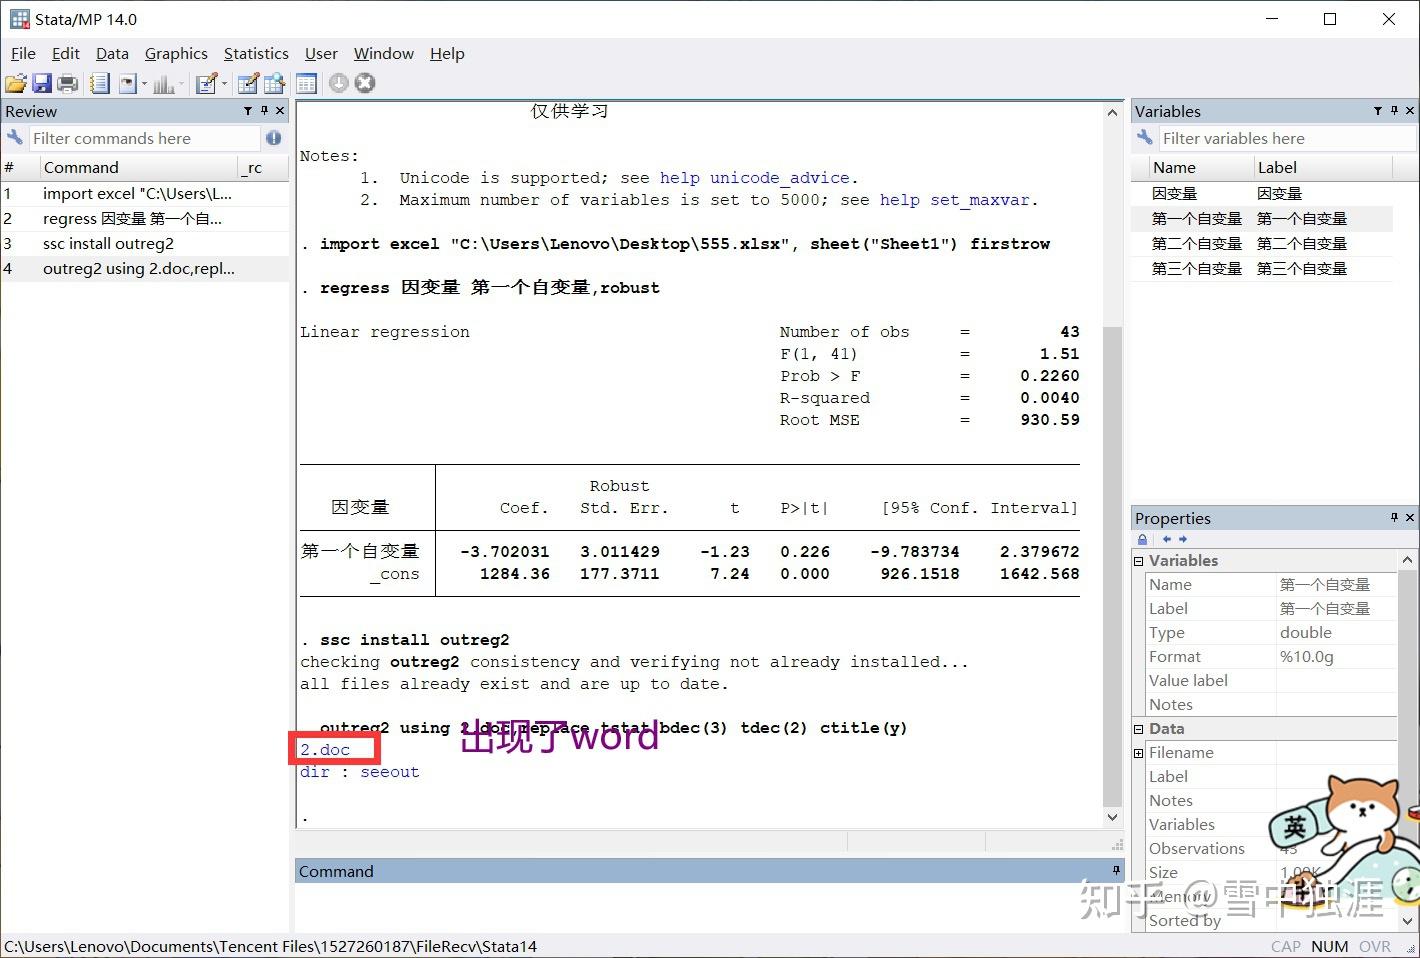Begin a new log file
The height and width of the screenshot is (958, 1420).
point(100,82)
